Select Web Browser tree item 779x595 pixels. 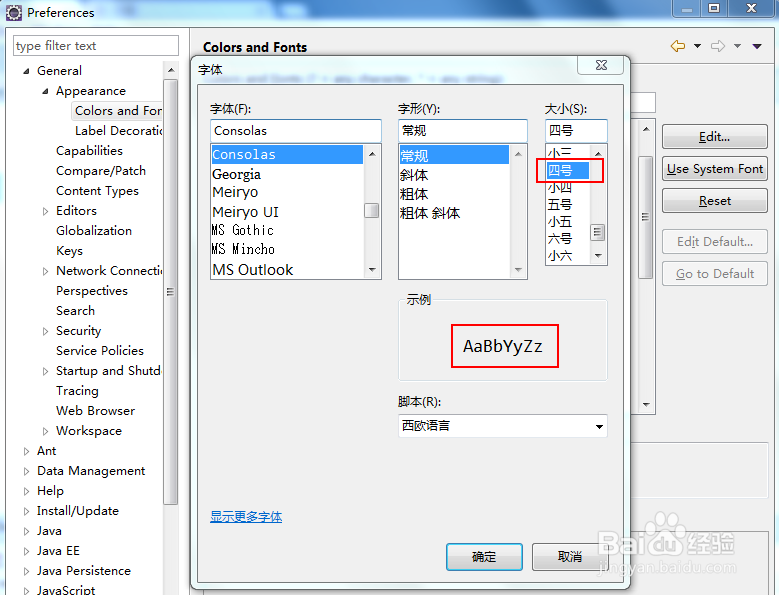click(95, 411)
